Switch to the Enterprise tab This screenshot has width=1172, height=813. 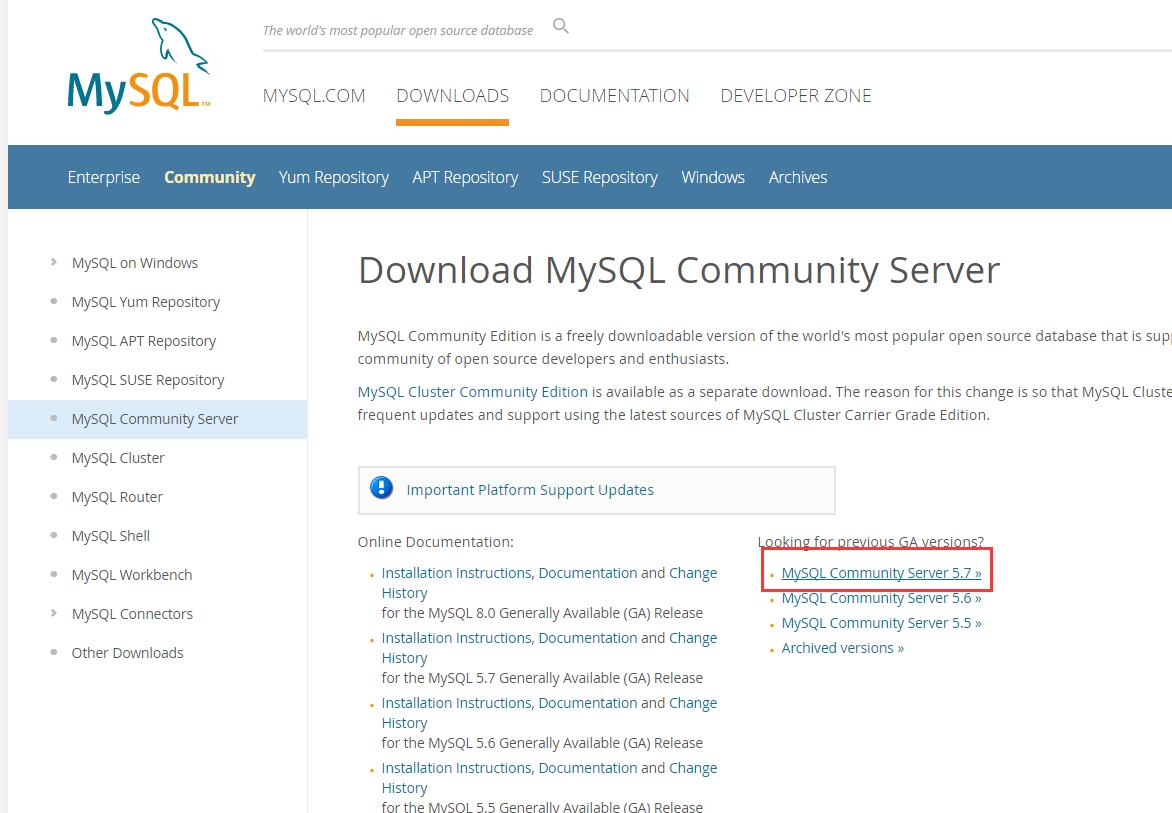tap(104, 177)
